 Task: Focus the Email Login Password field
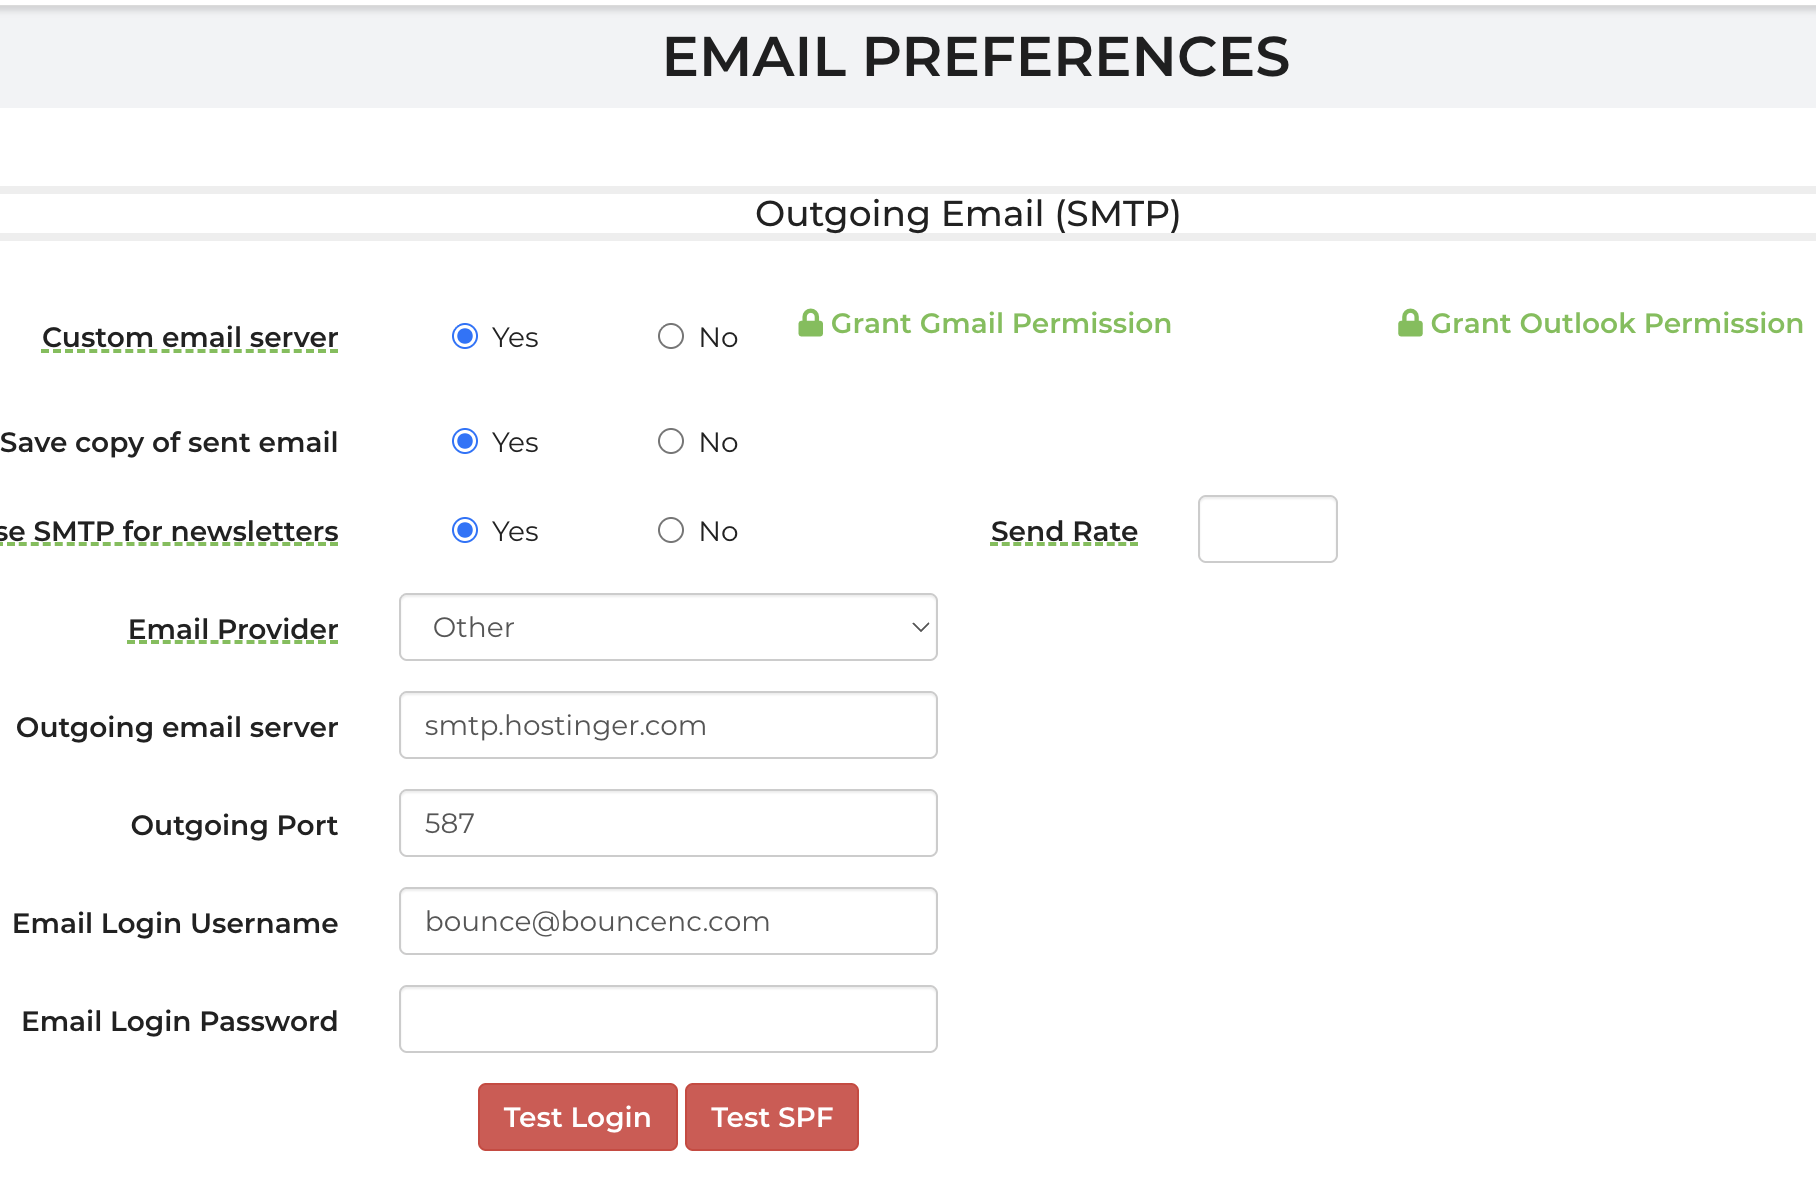[x=668, y=1019]
